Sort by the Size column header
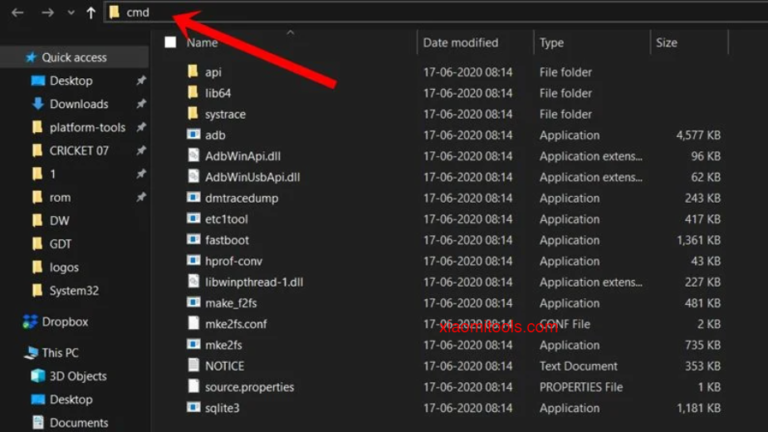The height and width of the screenshot is (432, 768). [666, 43]
